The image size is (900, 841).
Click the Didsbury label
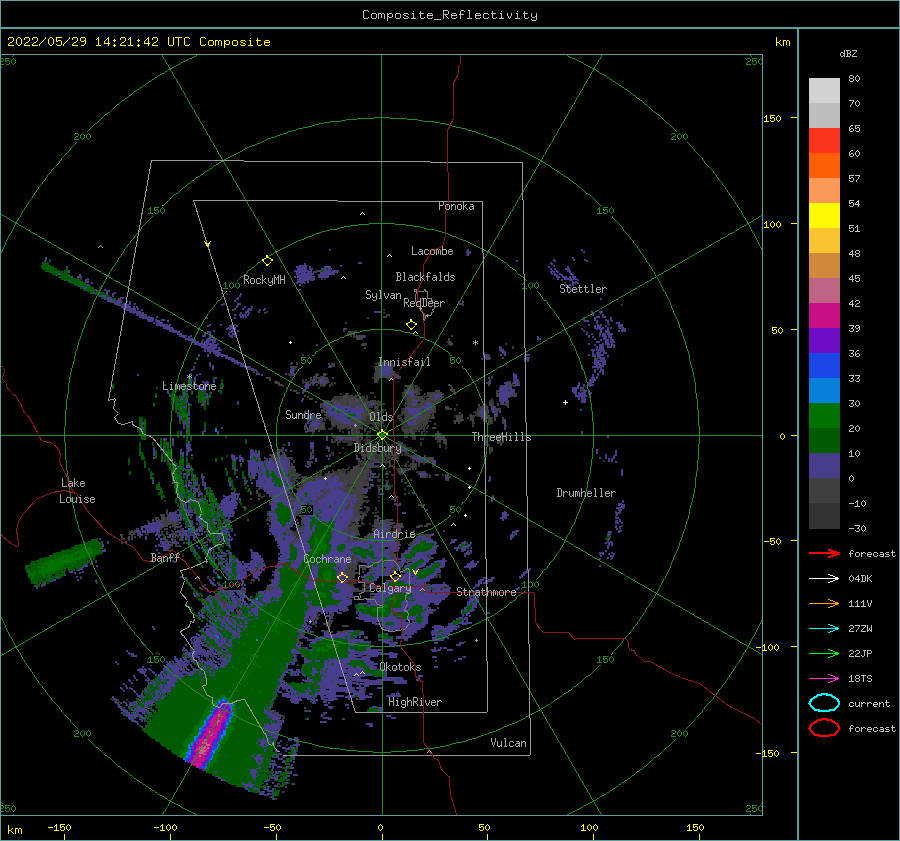tap(378, 448)
